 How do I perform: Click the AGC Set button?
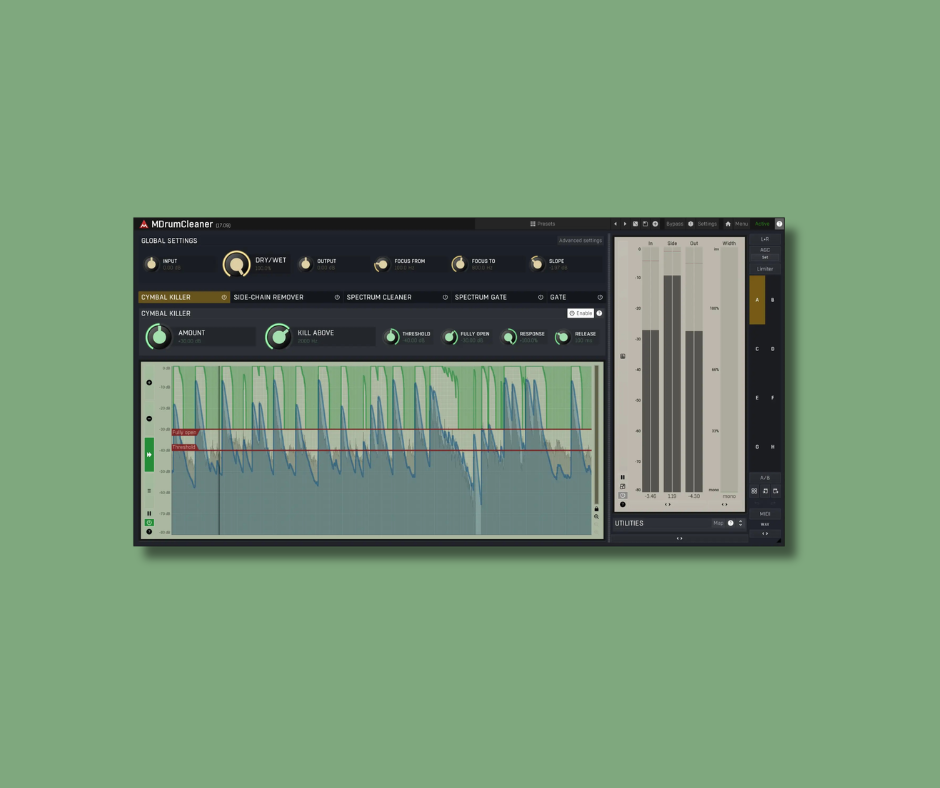tap(765, 257)
